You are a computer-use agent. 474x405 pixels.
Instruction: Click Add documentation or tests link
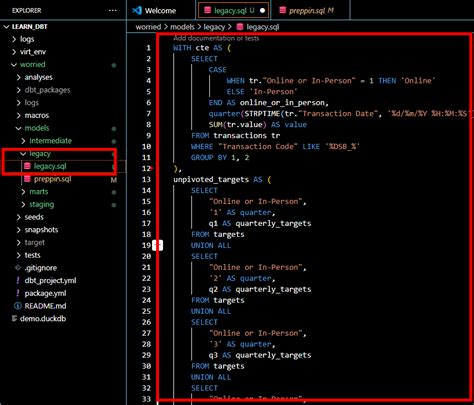point(216,38)
